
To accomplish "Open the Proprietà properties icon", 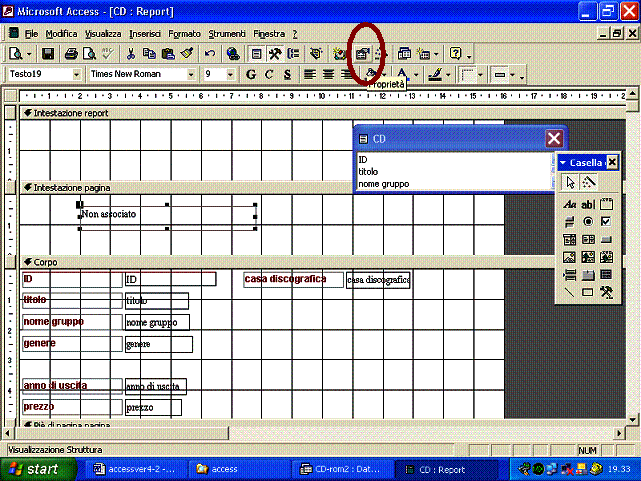I will (362, 54).
